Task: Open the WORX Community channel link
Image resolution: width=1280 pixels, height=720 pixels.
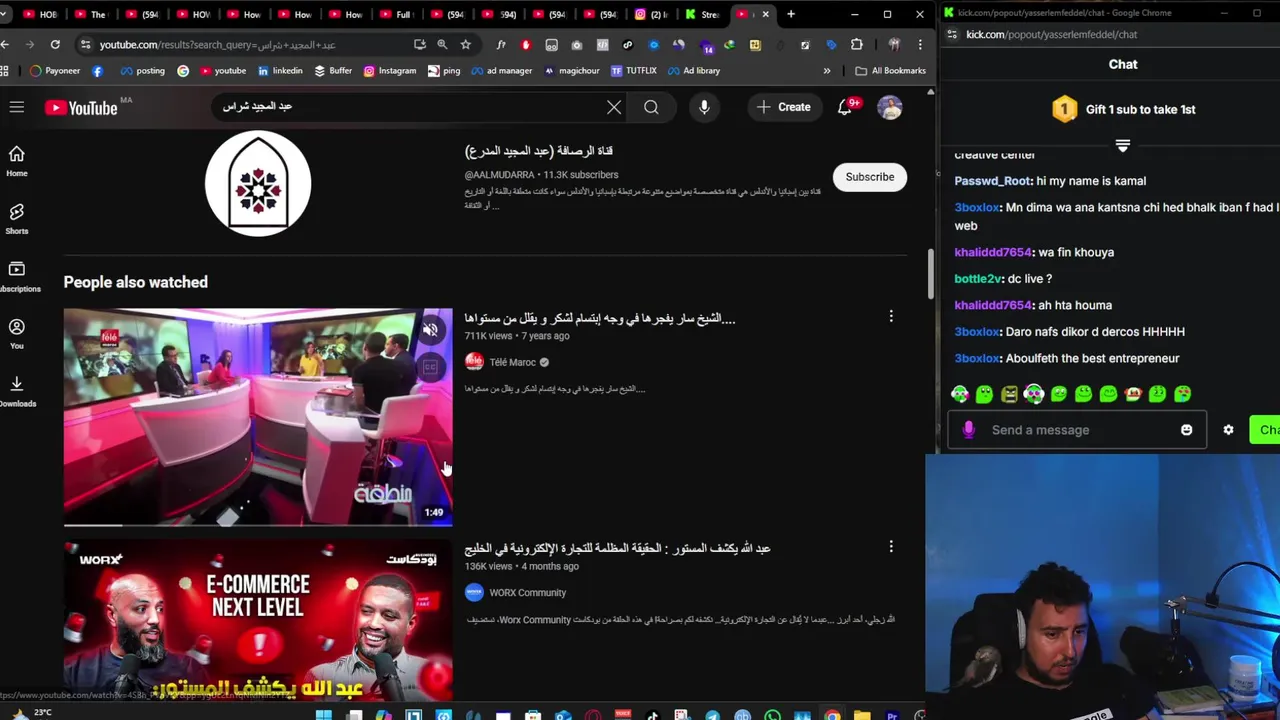Action: (527, 592)
